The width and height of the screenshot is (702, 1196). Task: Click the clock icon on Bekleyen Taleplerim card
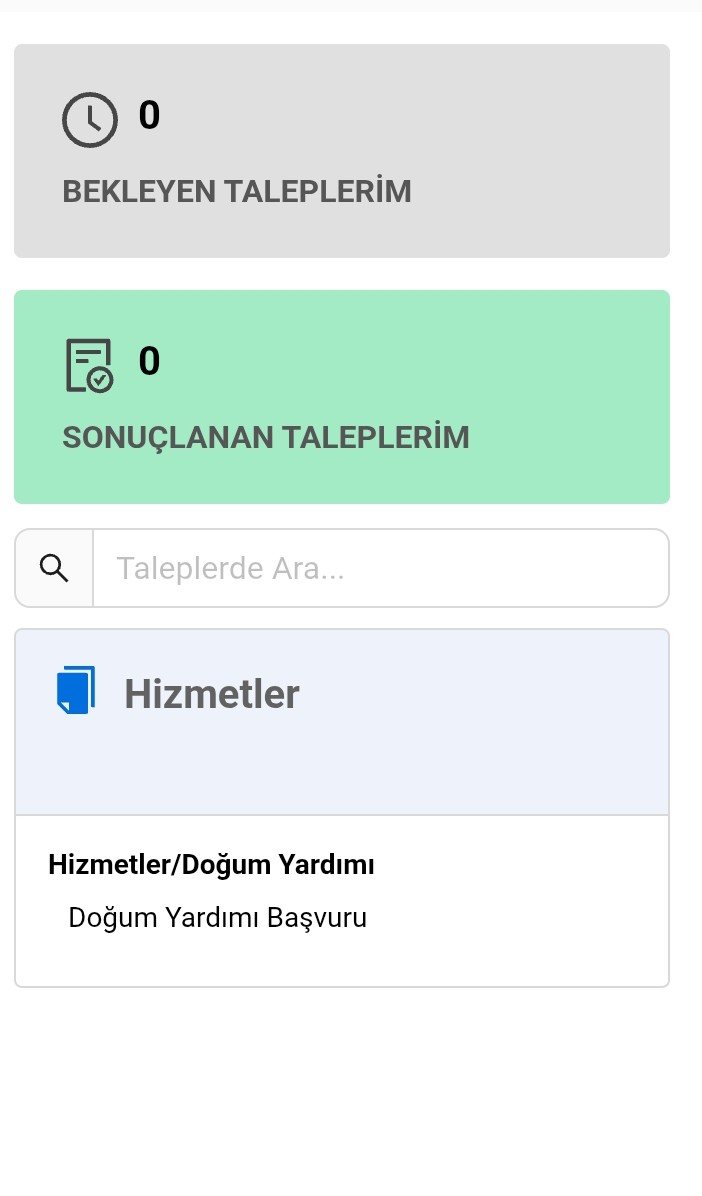tap(90, 118)
